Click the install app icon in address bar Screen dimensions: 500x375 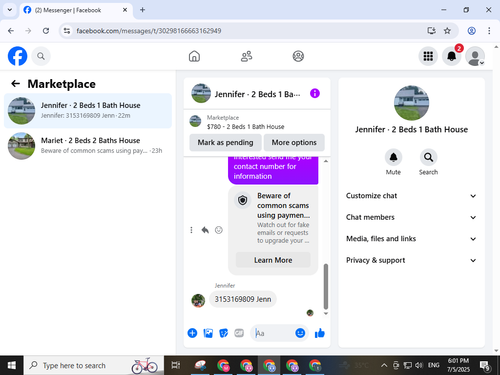[431, 31]
